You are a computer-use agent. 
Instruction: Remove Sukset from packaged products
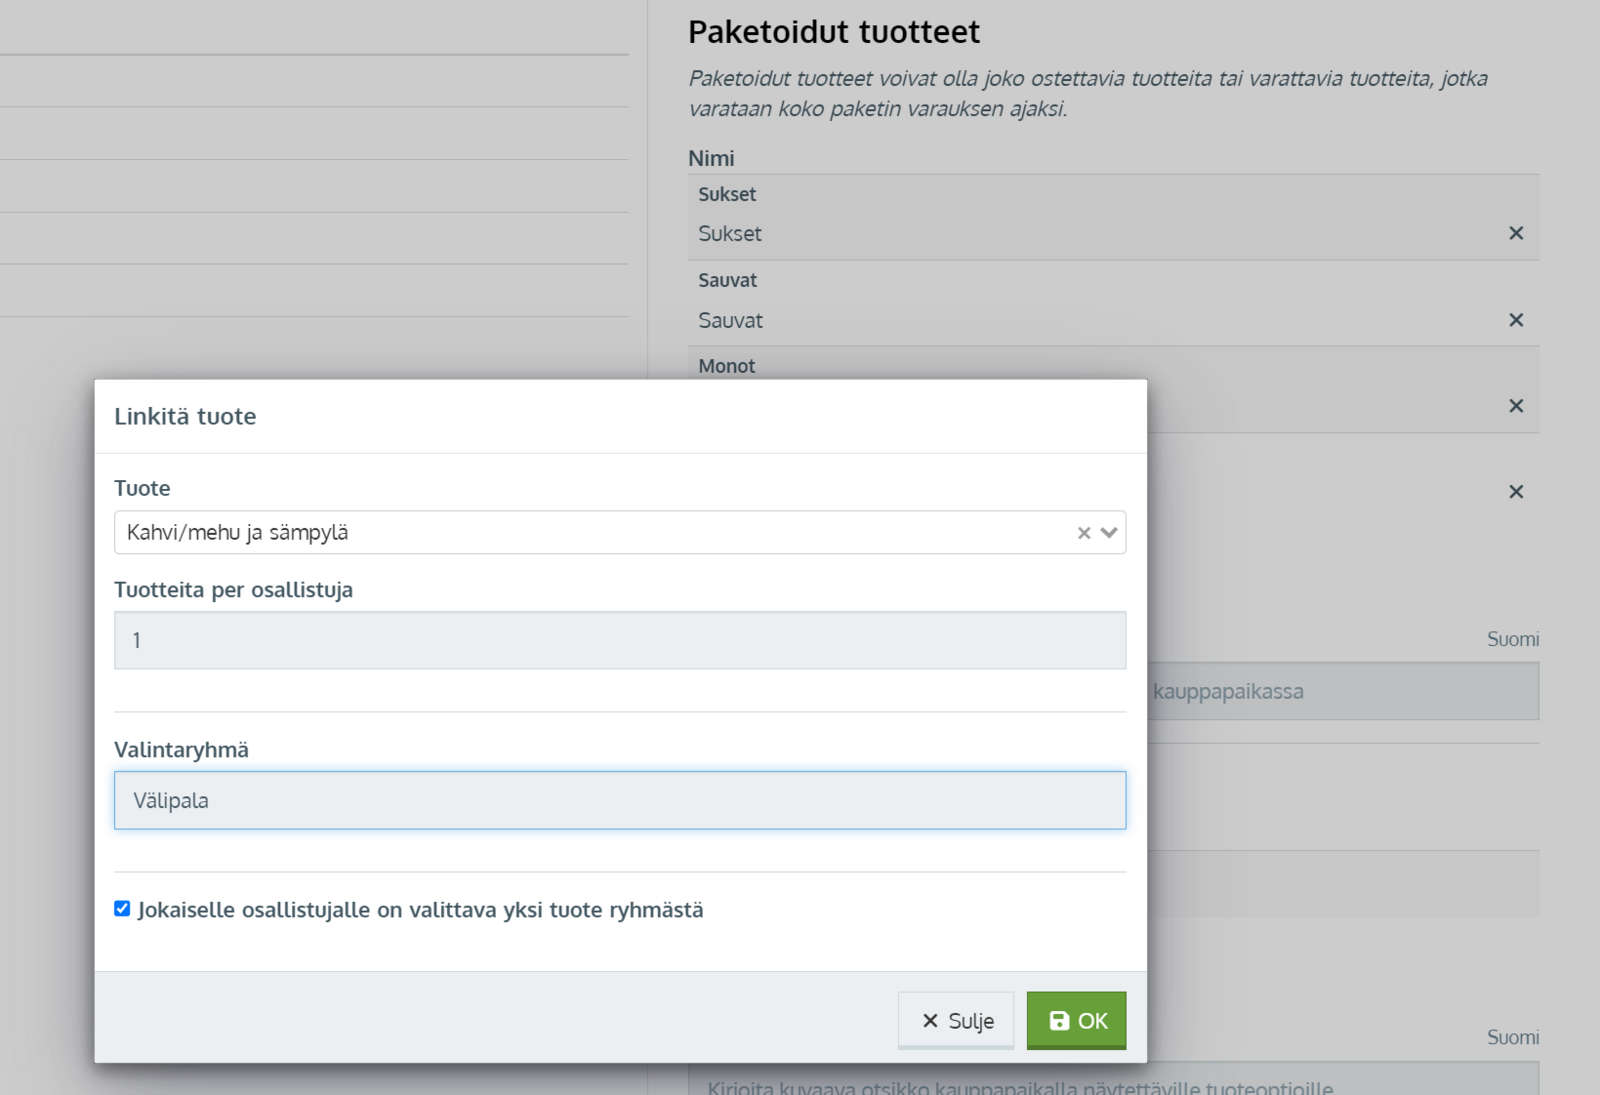click(x=1515, y=233)
